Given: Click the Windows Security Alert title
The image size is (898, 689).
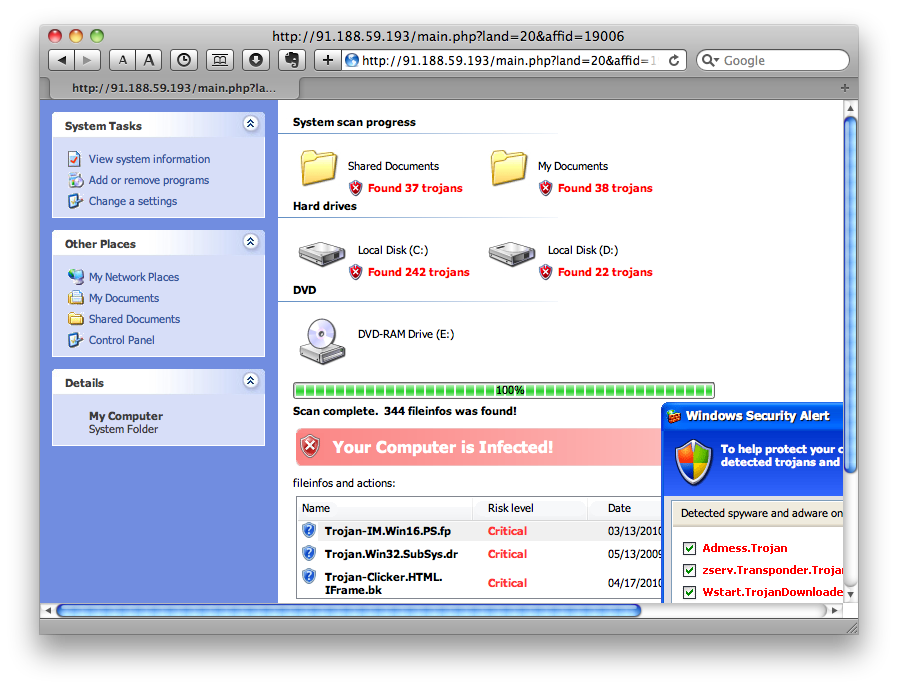Looking at the screenshot, I should [757, 416].
